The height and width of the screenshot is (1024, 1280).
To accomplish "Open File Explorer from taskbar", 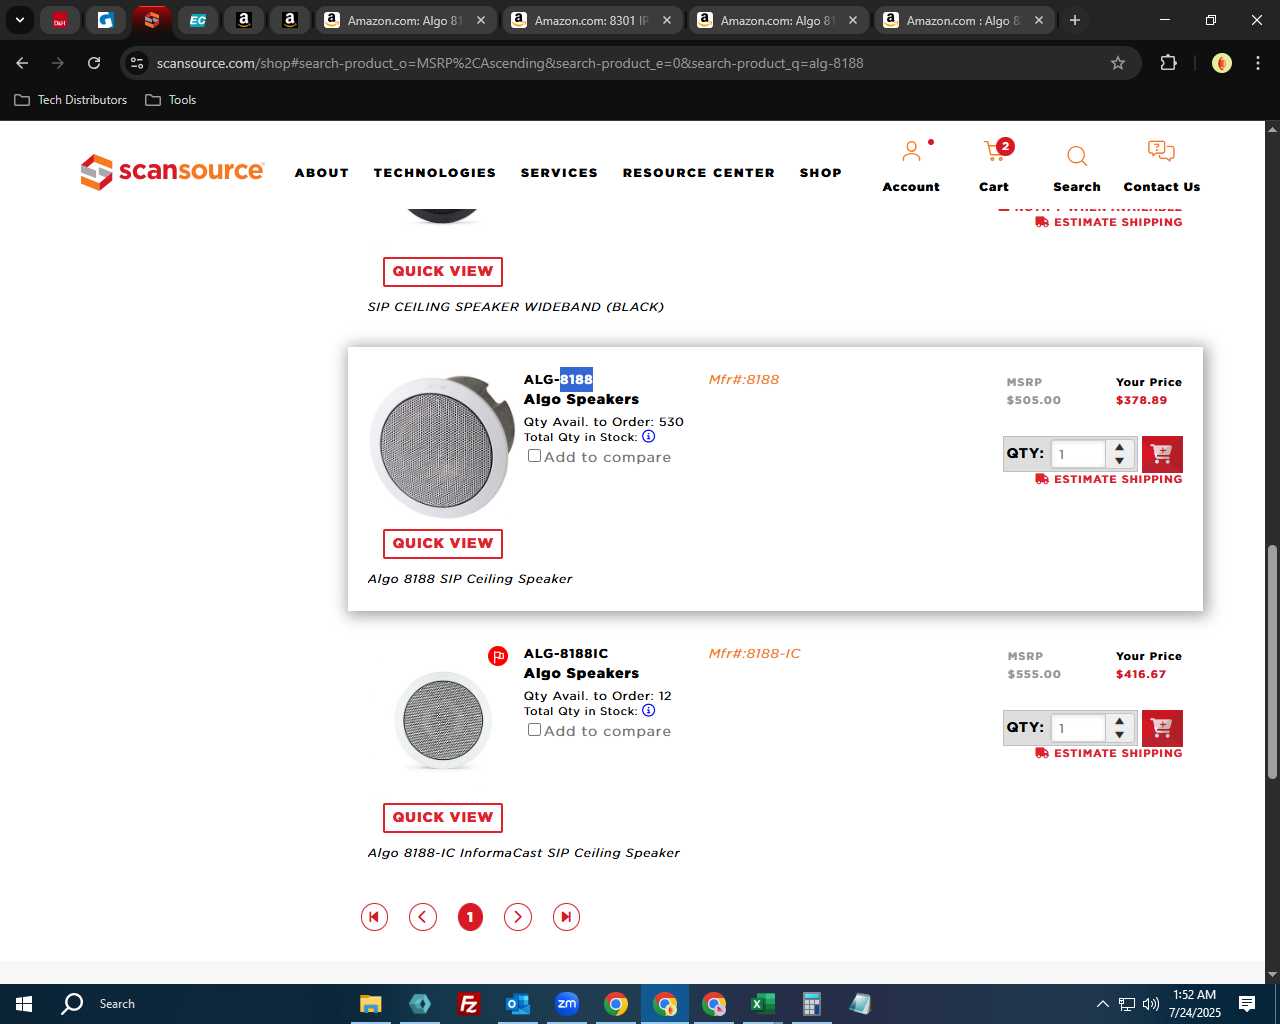I will pyautogui.click(x=370, y=1004).
